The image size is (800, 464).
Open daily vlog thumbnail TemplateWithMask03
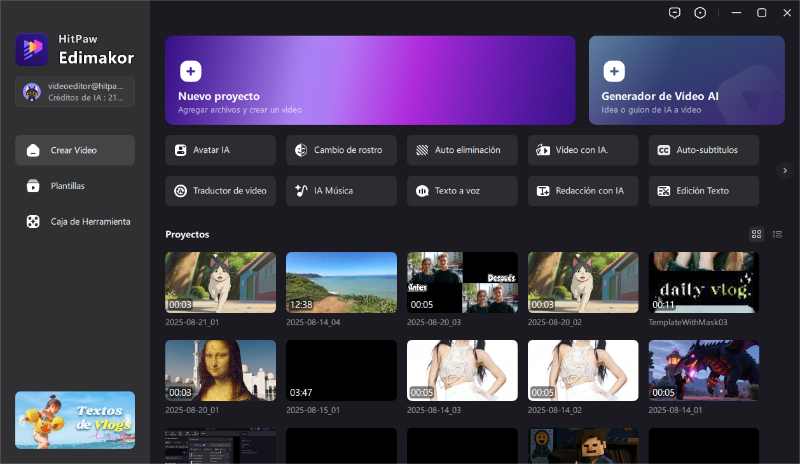(704, 282)
